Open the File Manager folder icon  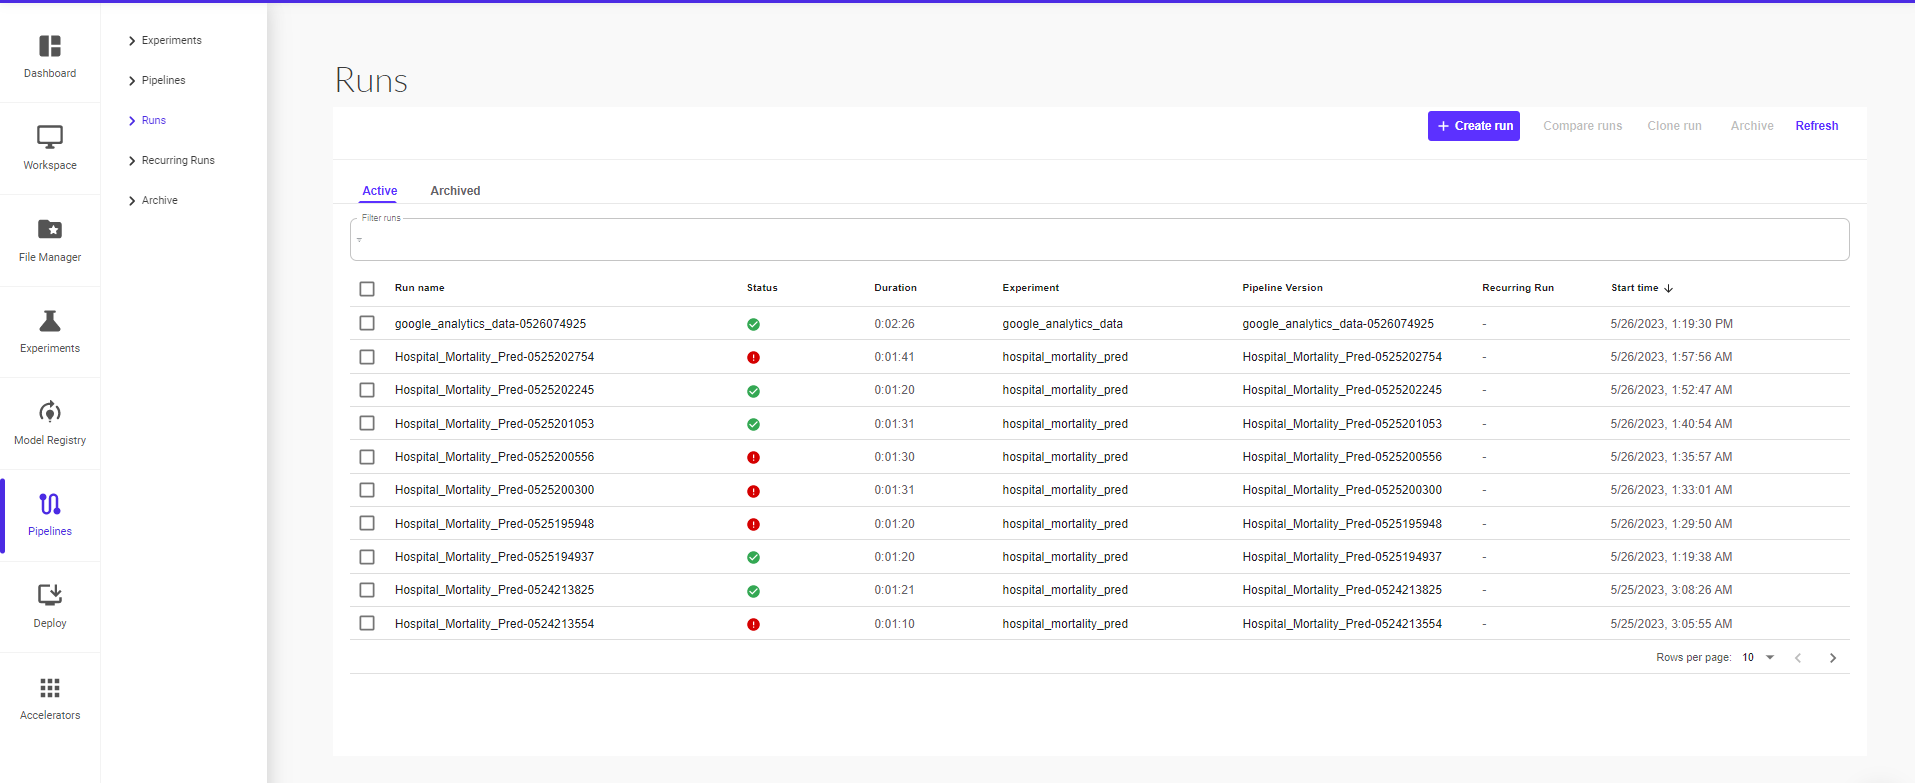click(x=50, y=229)
